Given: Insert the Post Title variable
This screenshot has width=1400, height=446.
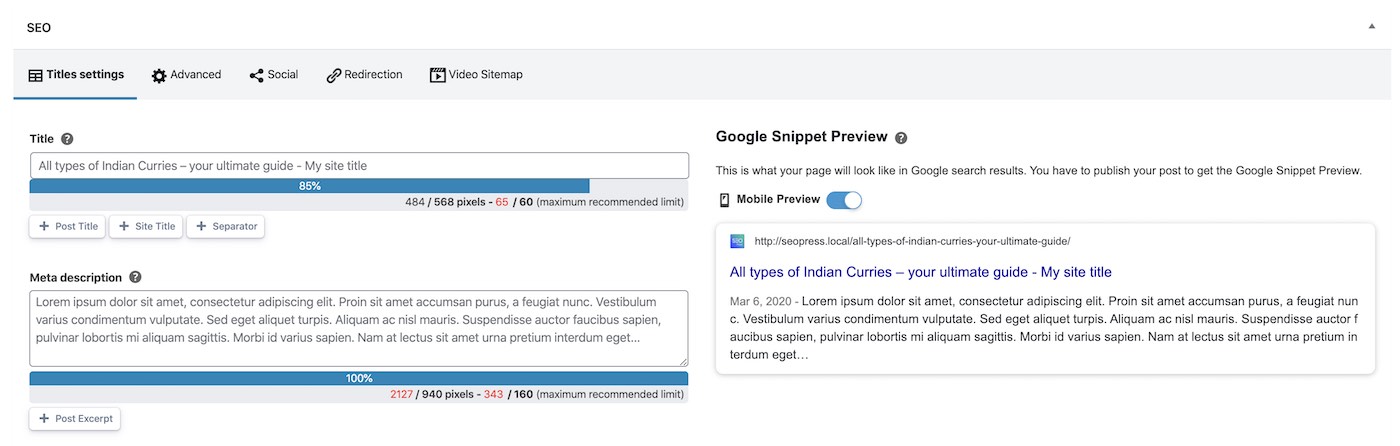Looking at the screenshot, I should coord(68,227).
